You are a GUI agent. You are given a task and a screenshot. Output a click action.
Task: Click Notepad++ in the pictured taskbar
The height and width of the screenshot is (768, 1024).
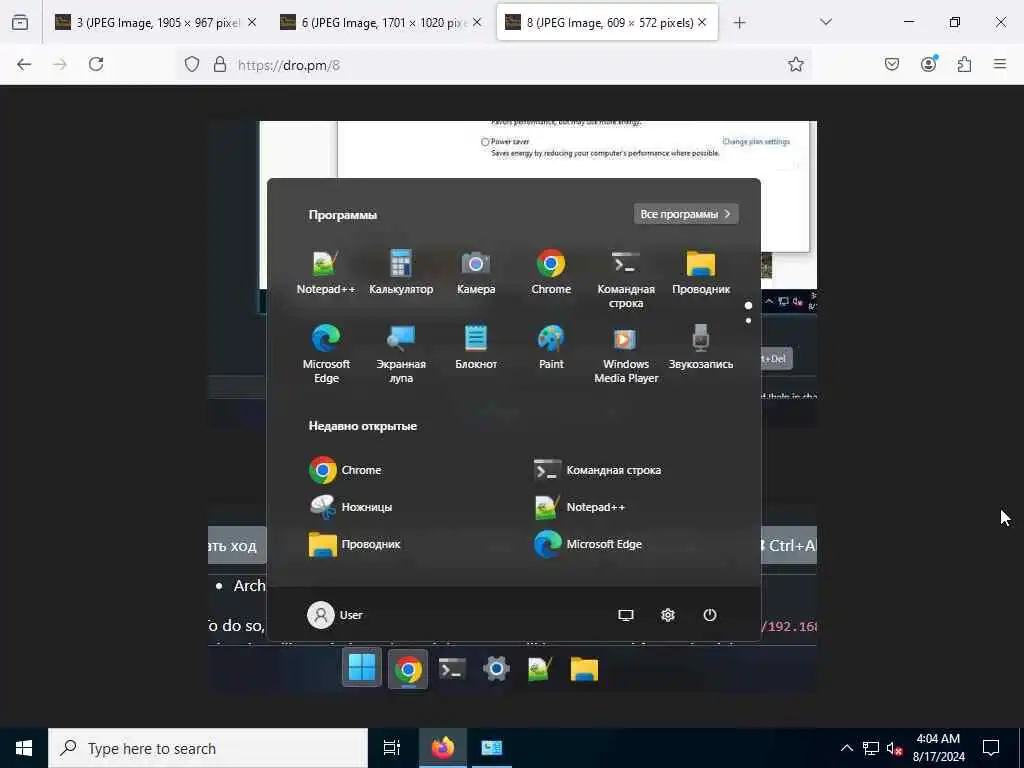click(x=540, y=669)
